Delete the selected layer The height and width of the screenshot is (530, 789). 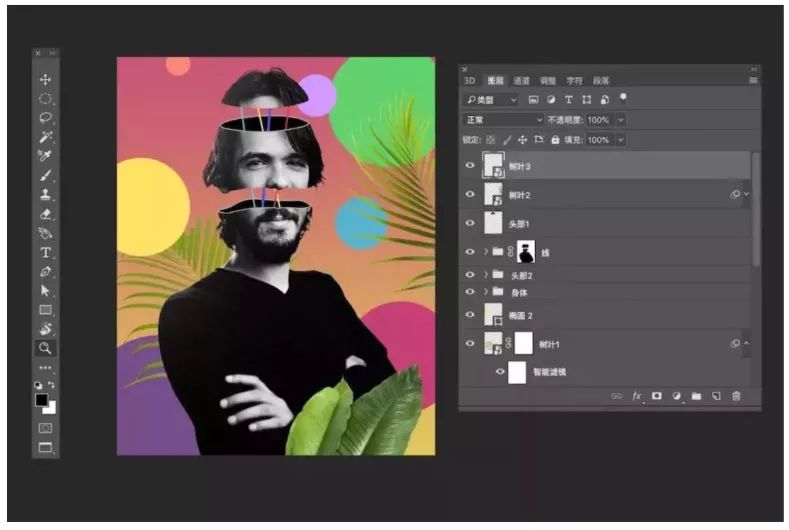pyautogui.click(x=736, y=396)
